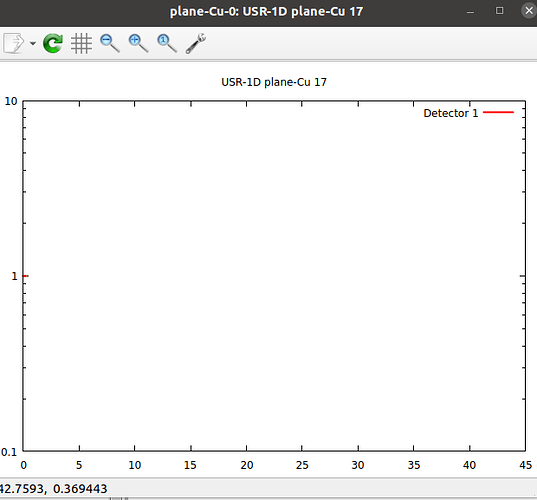
Task: Replot the graph with the green refresh icon
Action: 53,43
